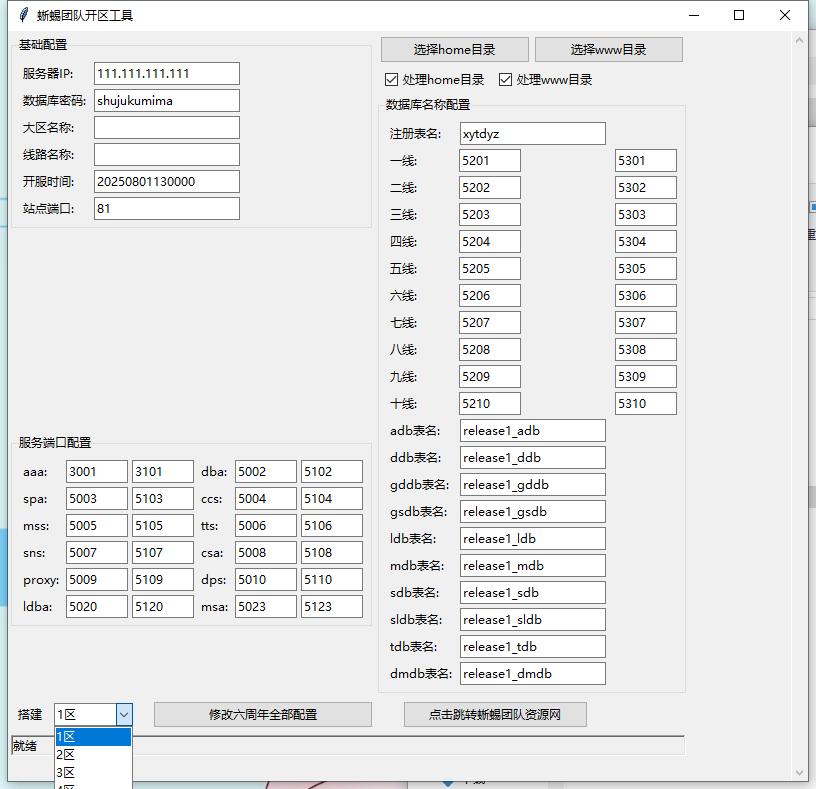Collapse the 搭建 zone dropdown arrow
Viewport: 816px width, 789px height.
124,714
